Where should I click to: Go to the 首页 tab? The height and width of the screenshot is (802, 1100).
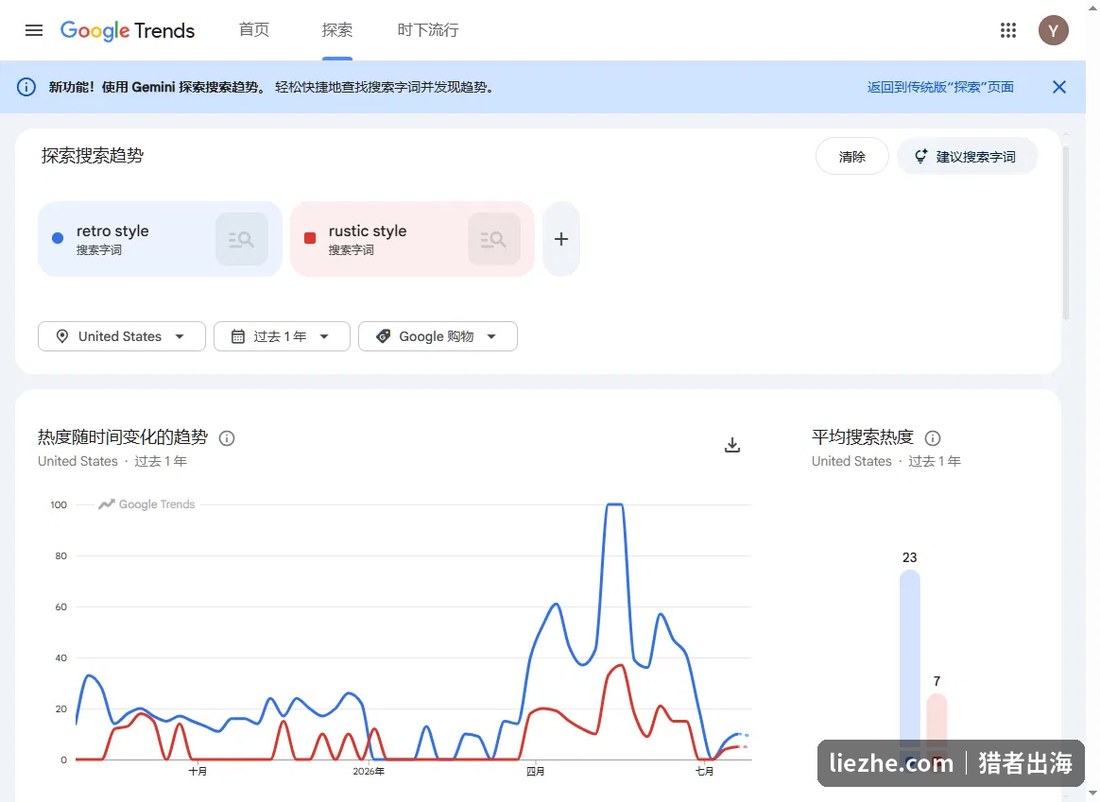coord(254,30)
